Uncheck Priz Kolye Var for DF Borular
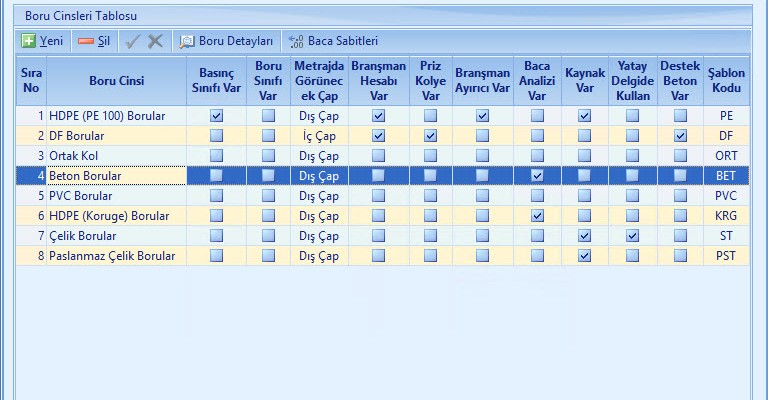Viewport: 768px width, 400px height. 431,136
